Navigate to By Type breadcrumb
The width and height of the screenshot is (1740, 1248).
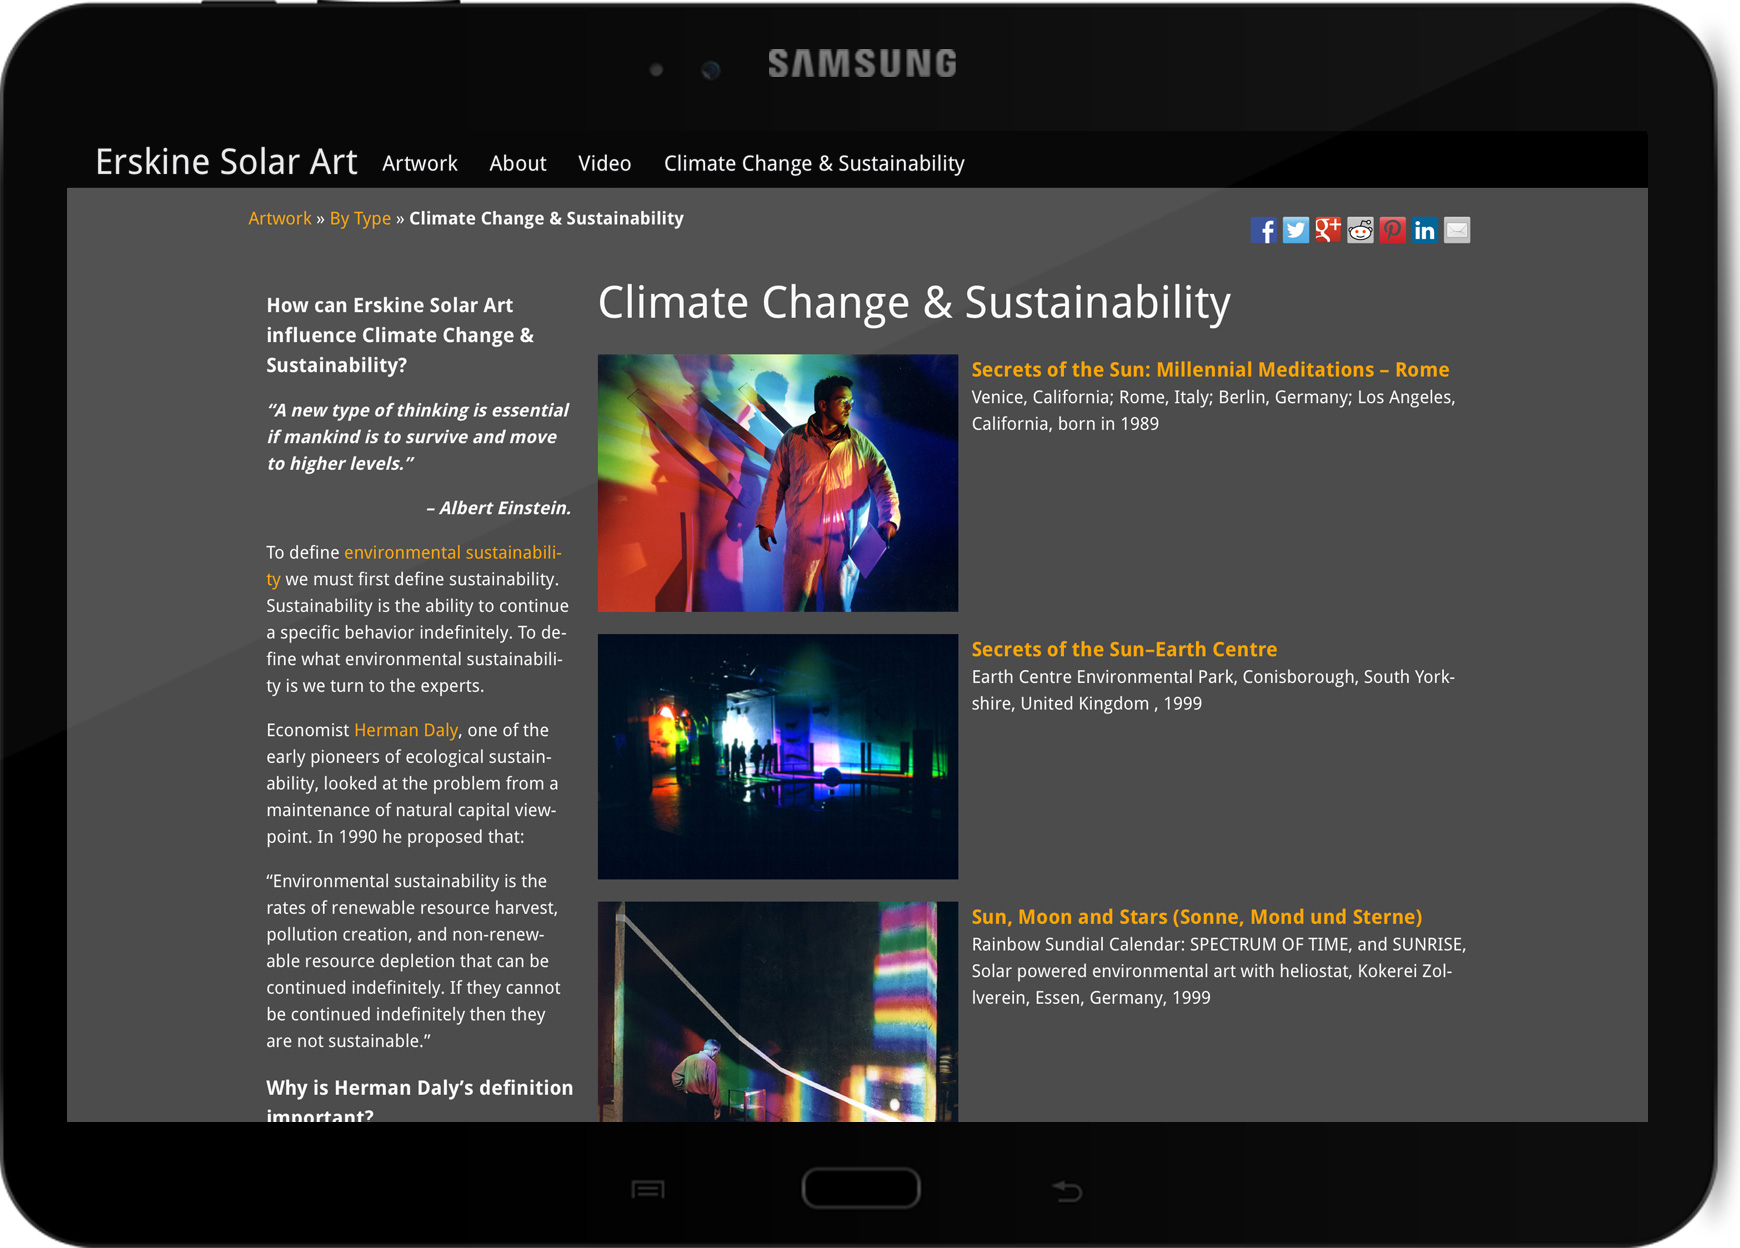click(x=360, y=218)
